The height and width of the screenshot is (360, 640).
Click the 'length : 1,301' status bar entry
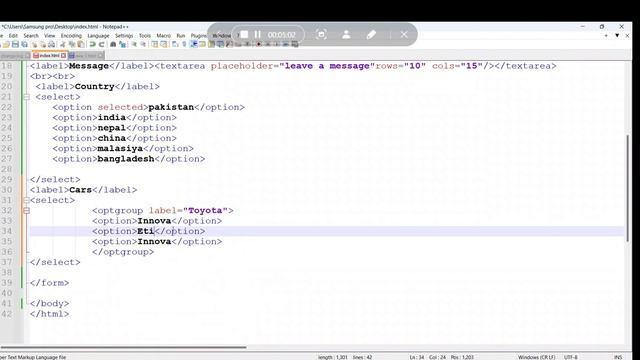click(x=332, y=357)
